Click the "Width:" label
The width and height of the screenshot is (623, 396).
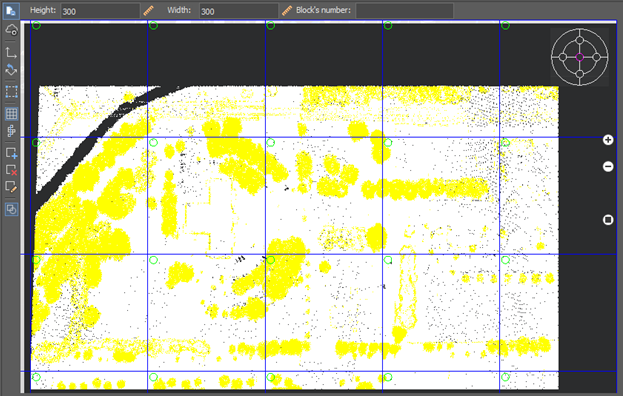click(x=179, y=10)
